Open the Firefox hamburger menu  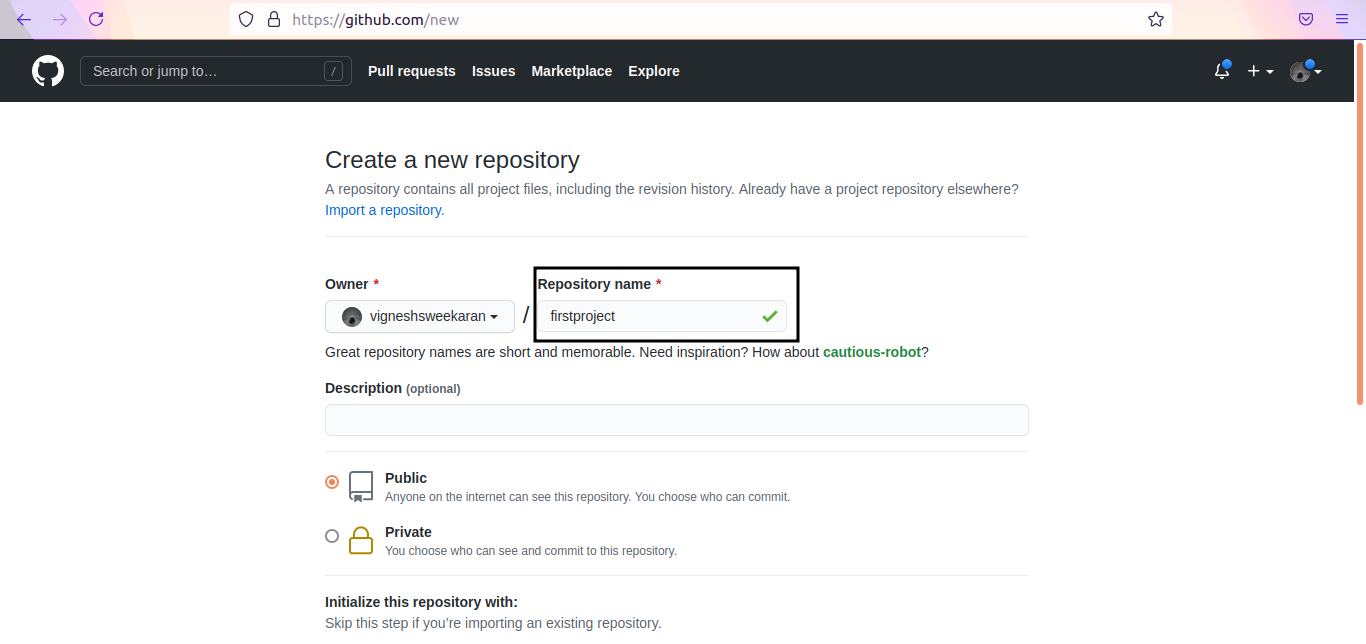[x=1342, y=19]
